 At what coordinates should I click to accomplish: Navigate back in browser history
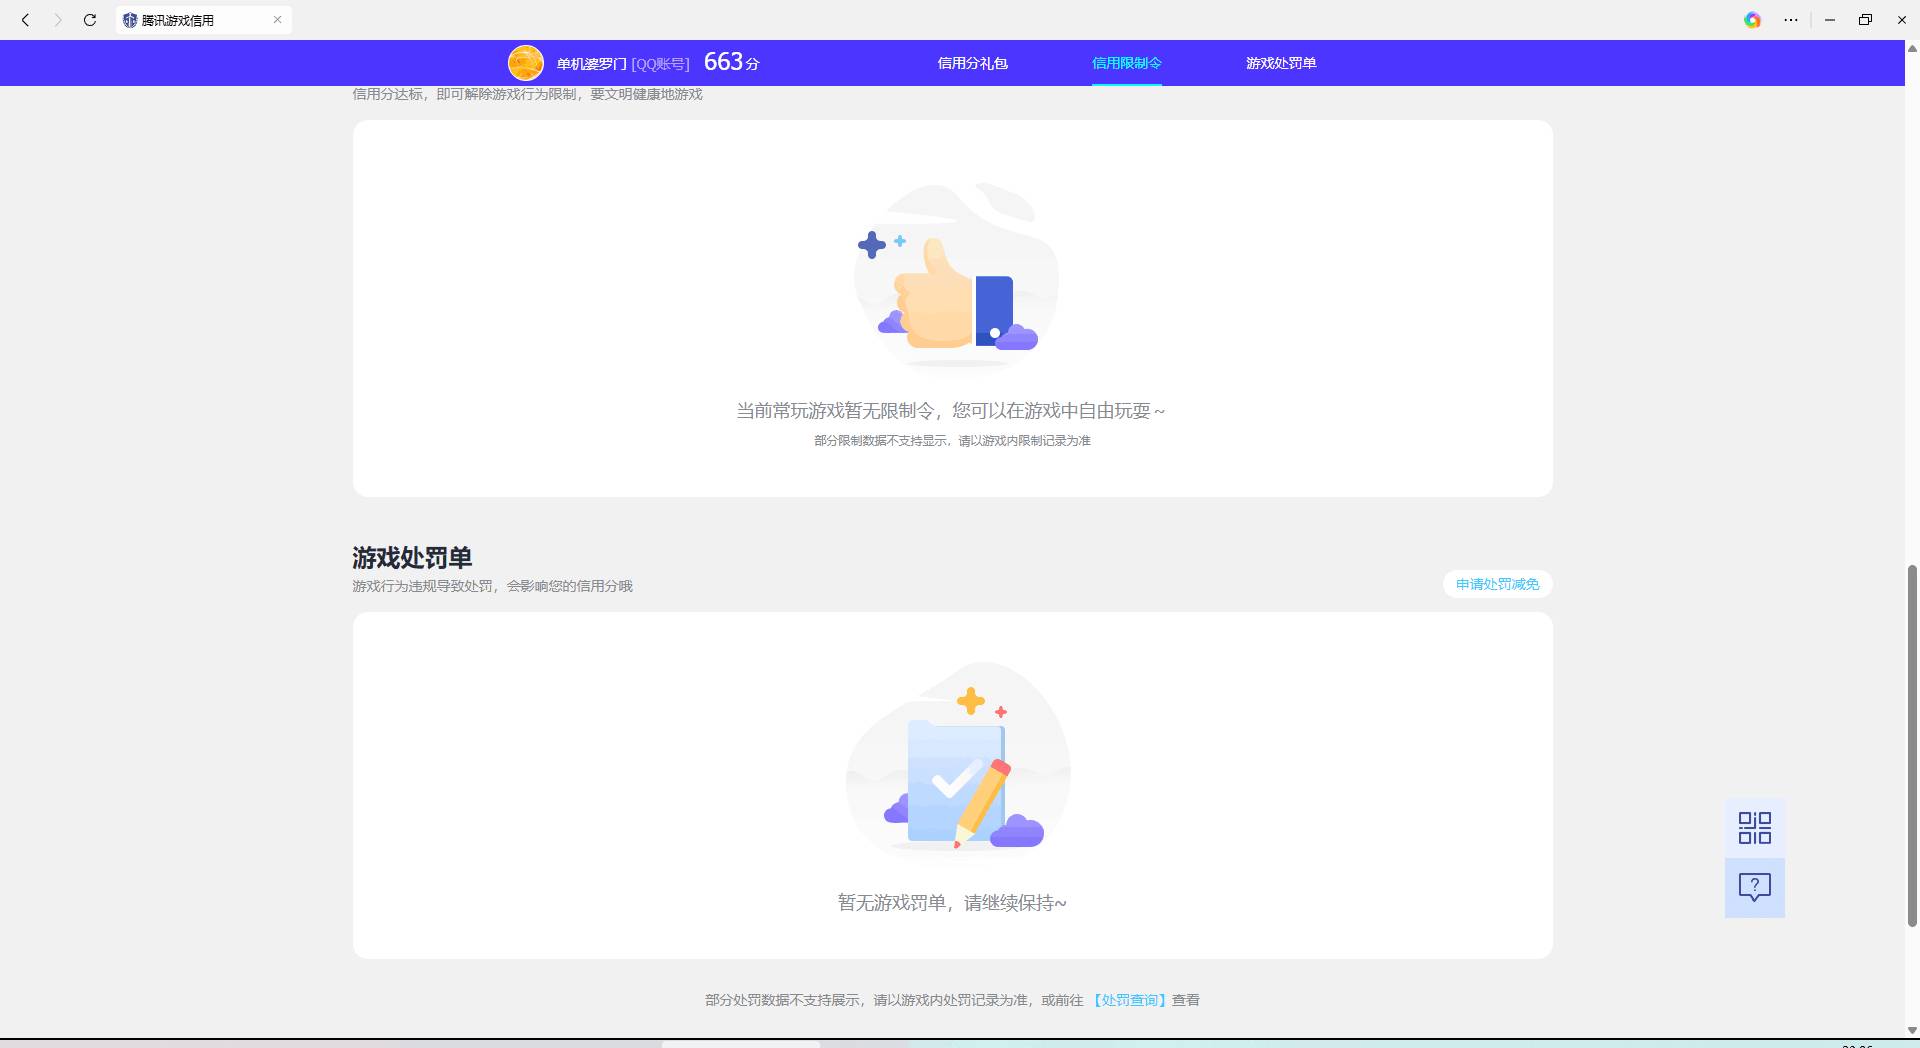click(x=25, y=19)
